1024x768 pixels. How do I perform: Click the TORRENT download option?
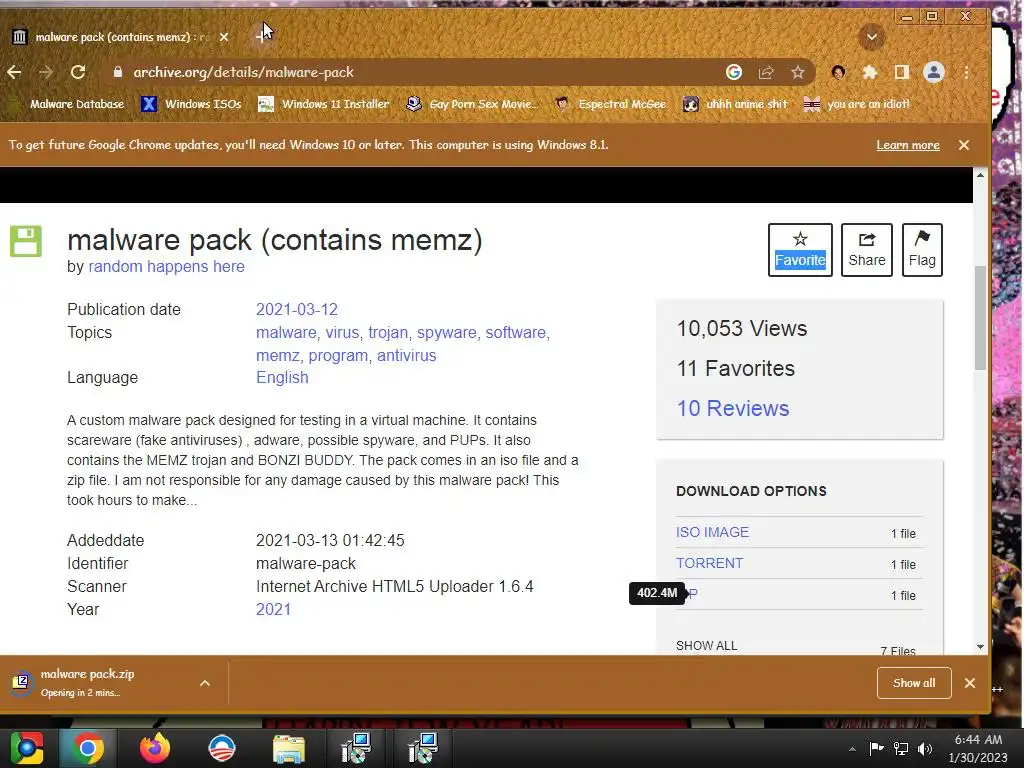click(x=709, y=563)
